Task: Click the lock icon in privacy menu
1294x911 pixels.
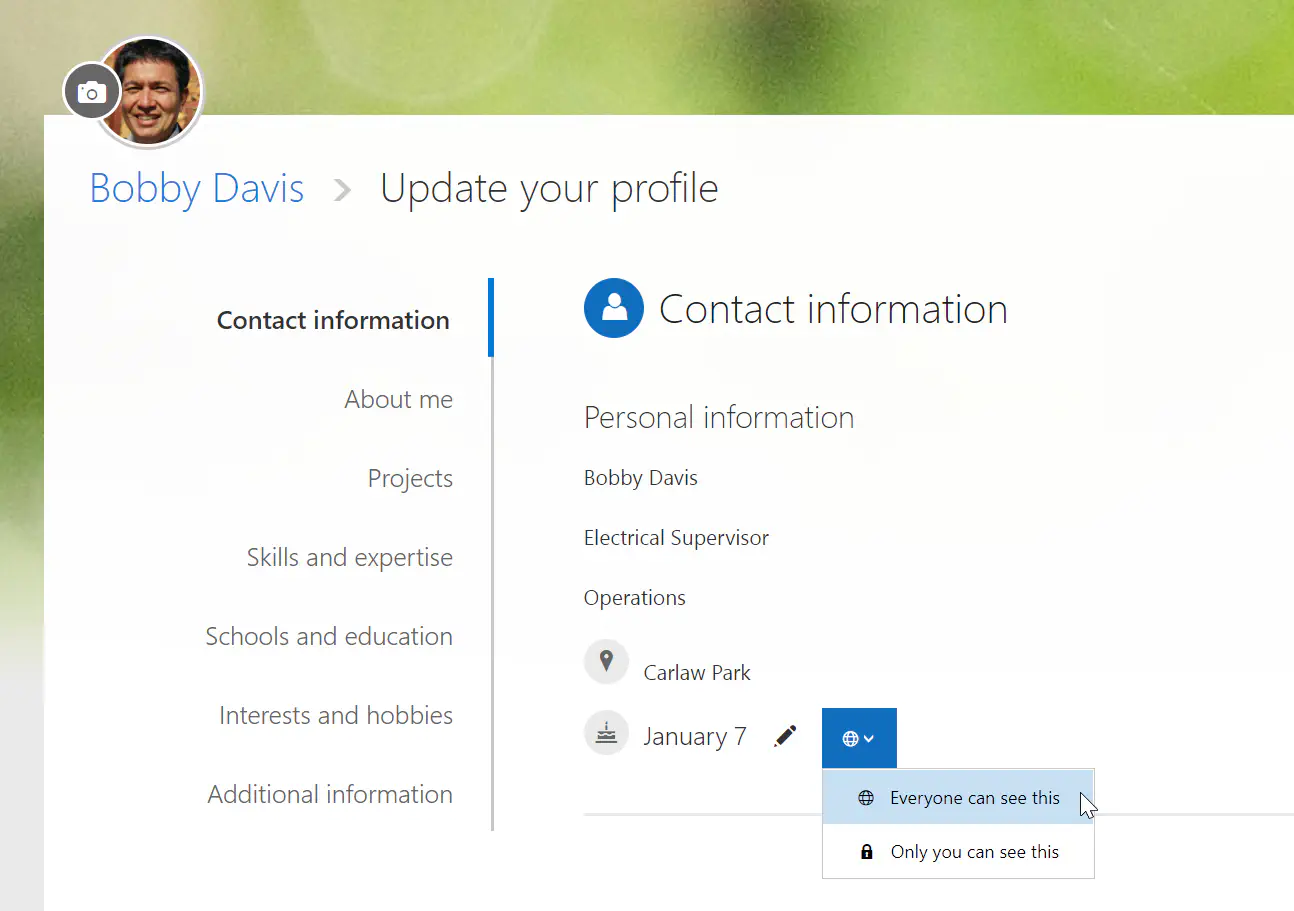Action: [x=866, y=852]
